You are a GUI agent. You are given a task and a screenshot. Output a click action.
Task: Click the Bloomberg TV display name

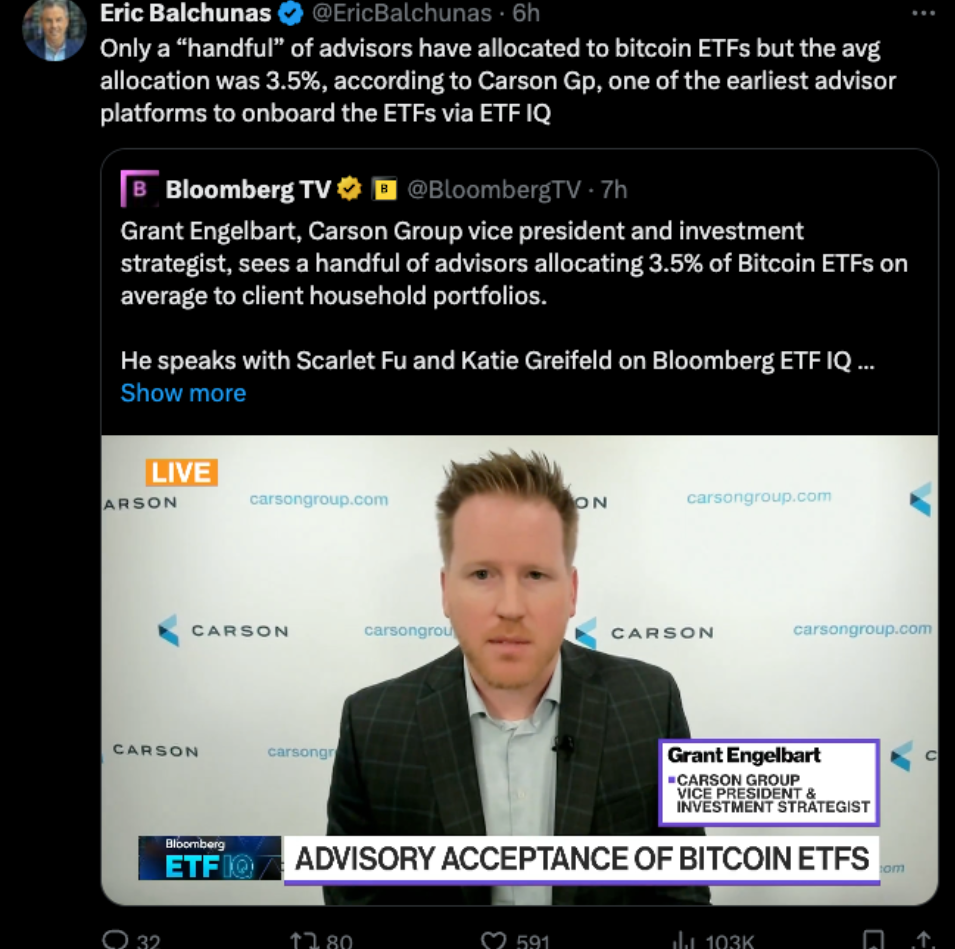click(x=248, y=189)
